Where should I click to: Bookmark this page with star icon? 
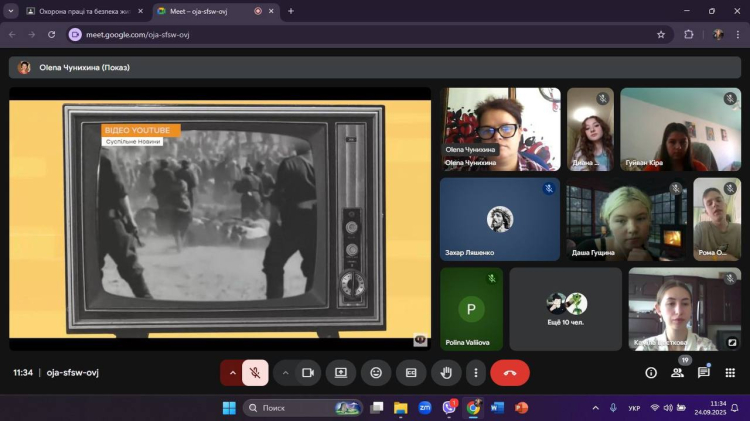coord(661,34)
